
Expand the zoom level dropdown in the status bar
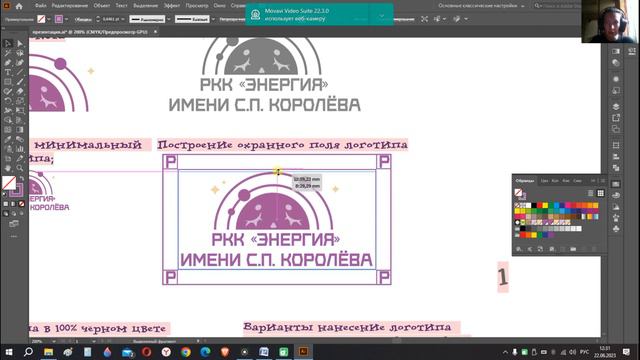(53, 341)
